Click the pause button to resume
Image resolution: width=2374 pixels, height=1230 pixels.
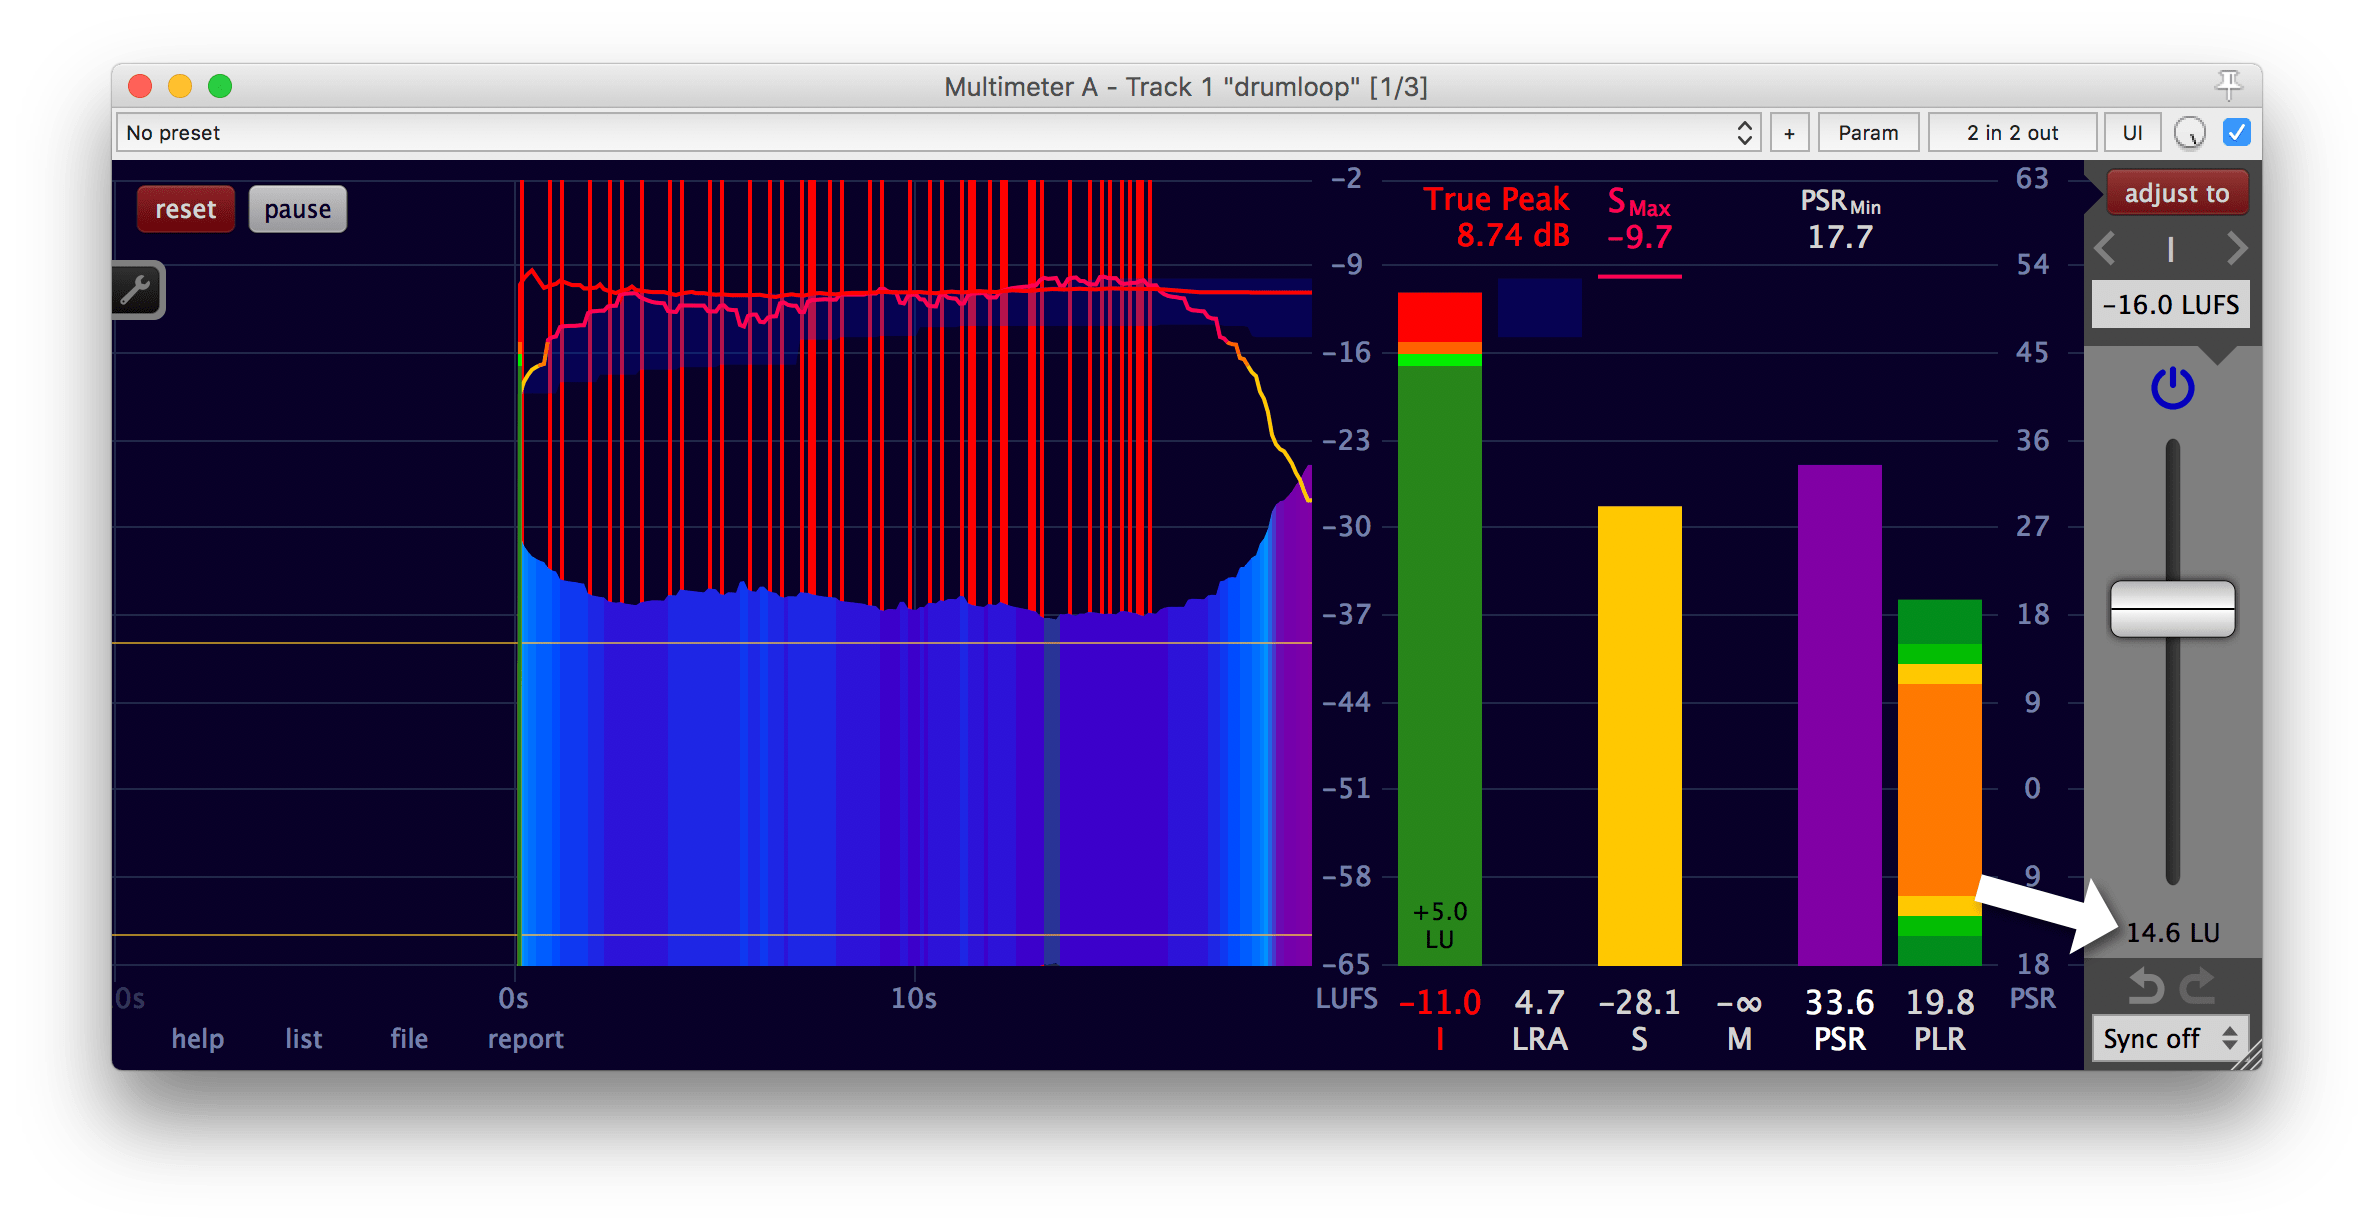[x=298, y=209]
